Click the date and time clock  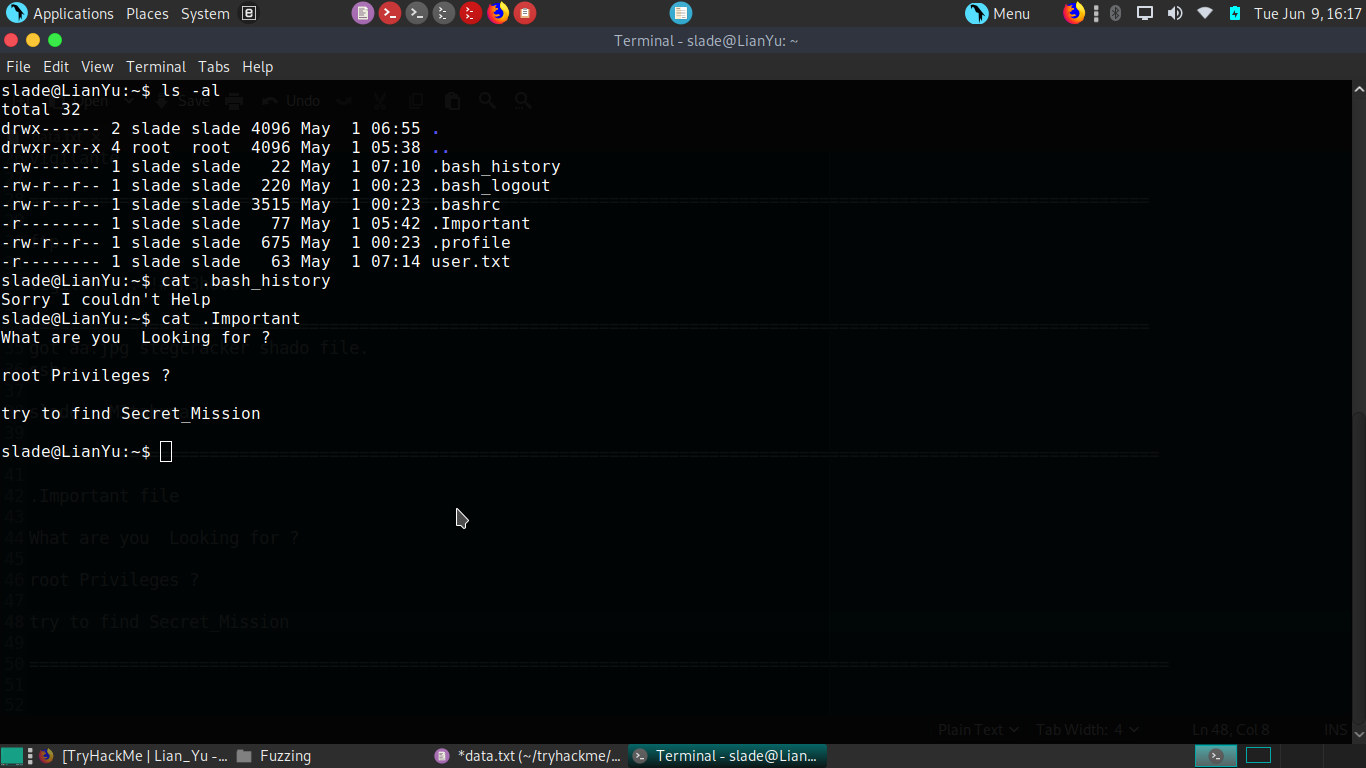(x=1308, y=13)
